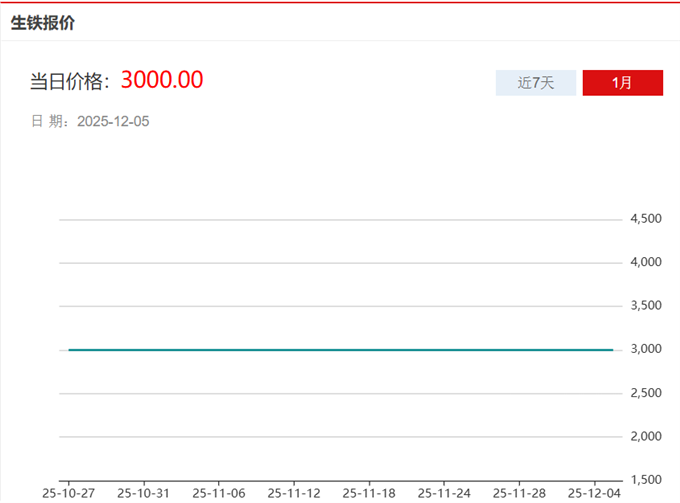Click the teal price line in chart
Image resolution: width=680 pixels, height=503 pixels.
pyautogui.click(x=340, y=350)
